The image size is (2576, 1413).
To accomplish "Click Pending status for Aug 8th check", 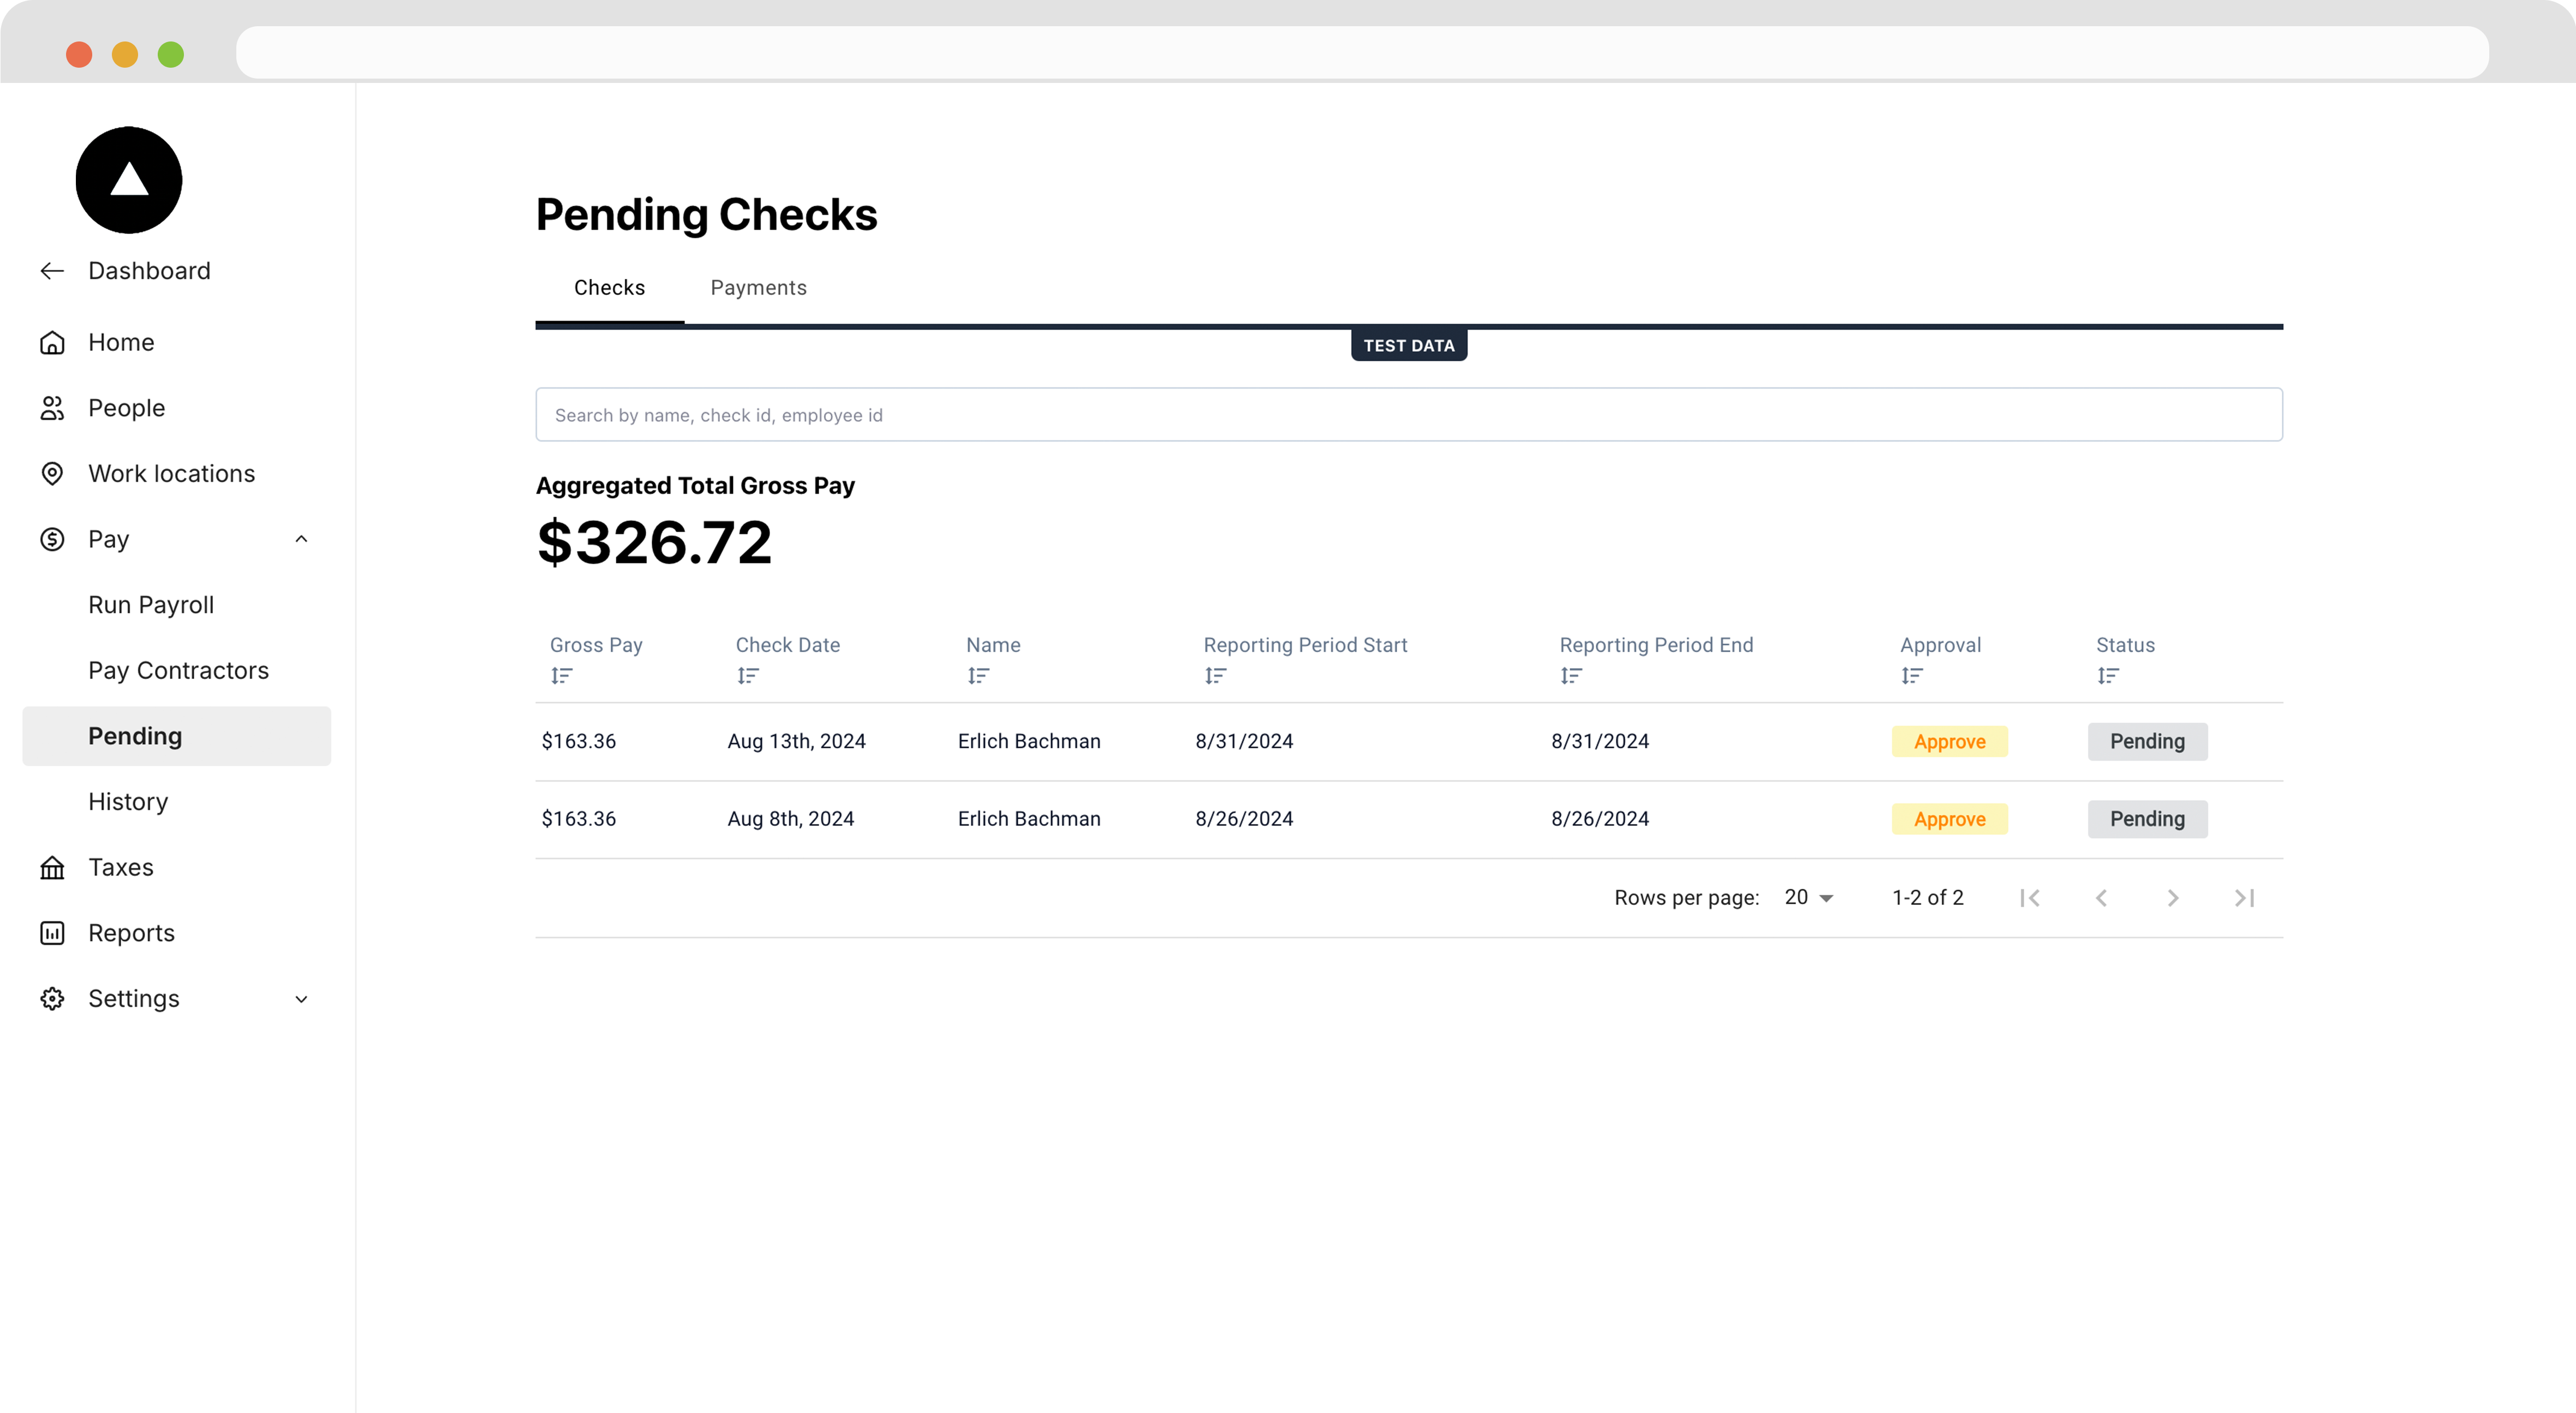I will (2148, 819).
